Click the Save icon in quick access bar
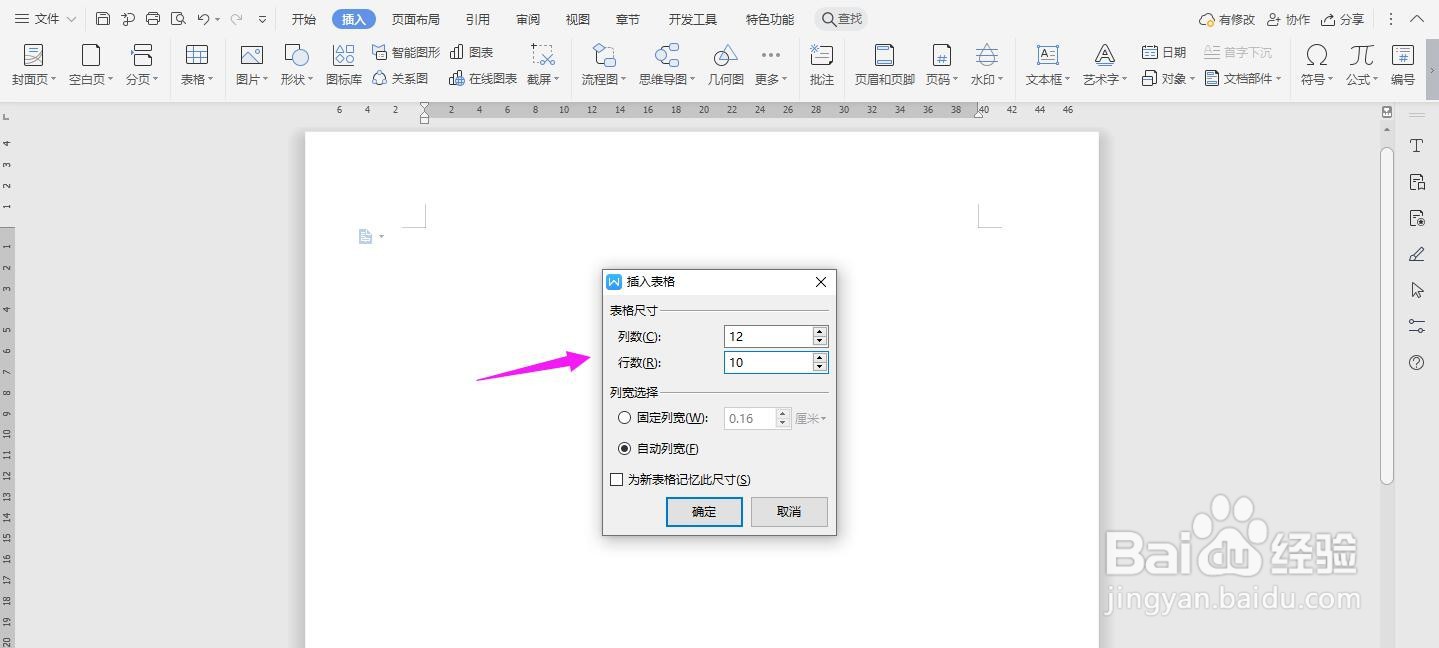The height and width of the screenshot is (648, 1439). click(x=103, y=19)
